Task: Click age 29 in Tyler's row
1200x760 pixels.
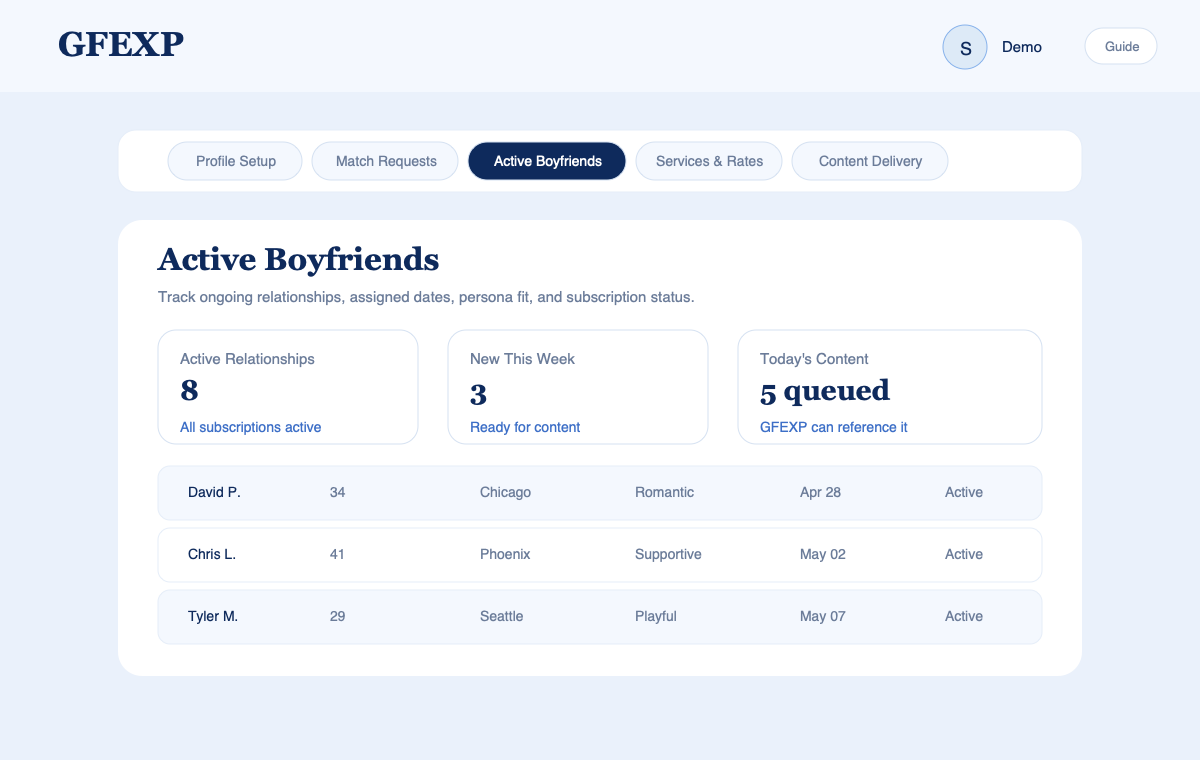Action: tap(338, 616)
